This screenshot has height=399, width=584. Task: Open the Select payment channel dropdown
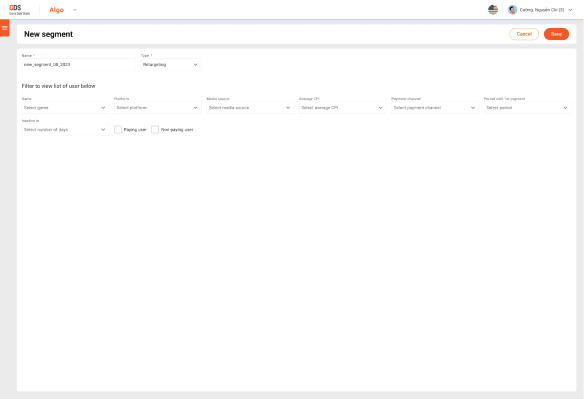(435, 108)
